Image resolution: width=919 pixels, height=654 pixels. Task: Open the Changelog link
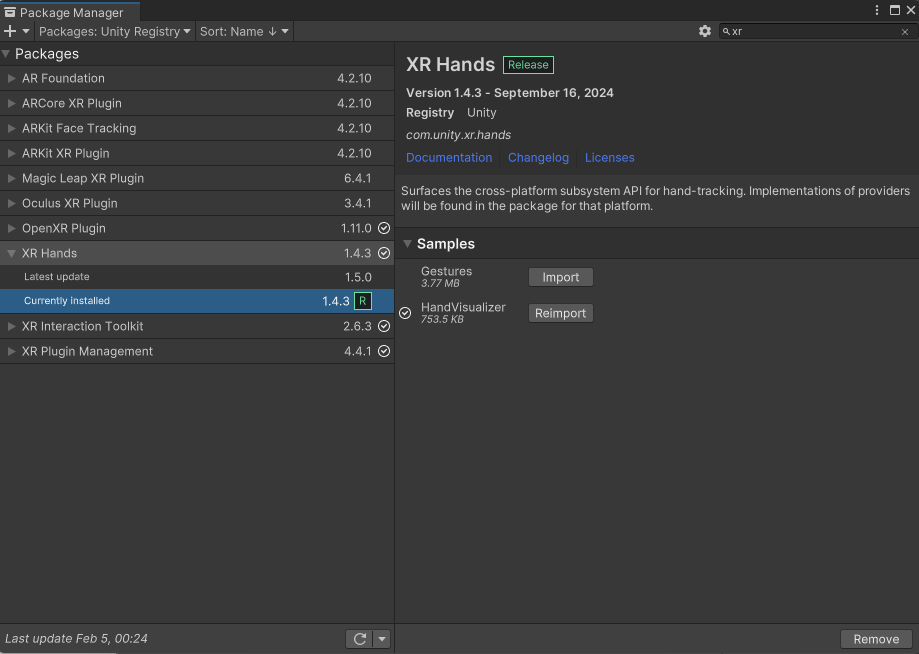538,158
